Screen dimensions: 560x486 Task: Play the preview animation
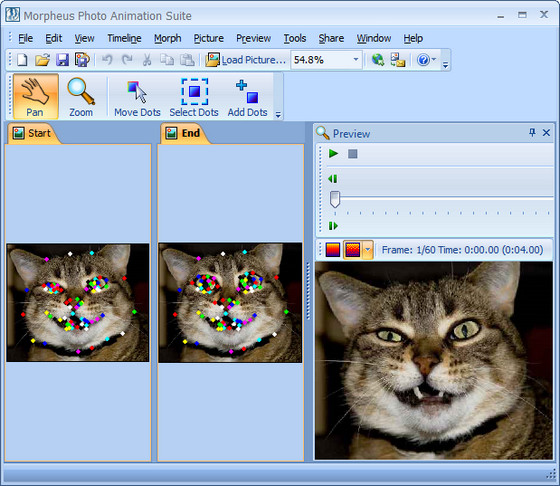point(333,154)
